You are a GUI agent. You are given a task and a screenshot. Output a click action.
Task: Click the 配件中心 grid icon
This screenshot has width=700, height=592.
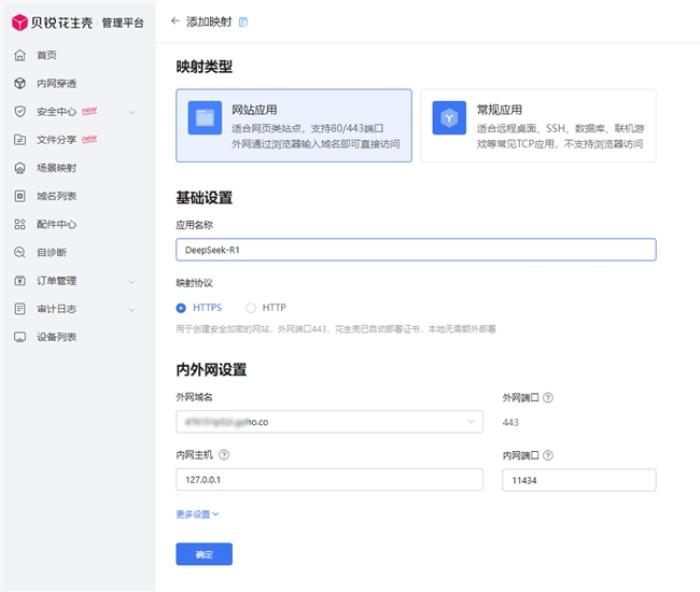(x=20, y=224)
